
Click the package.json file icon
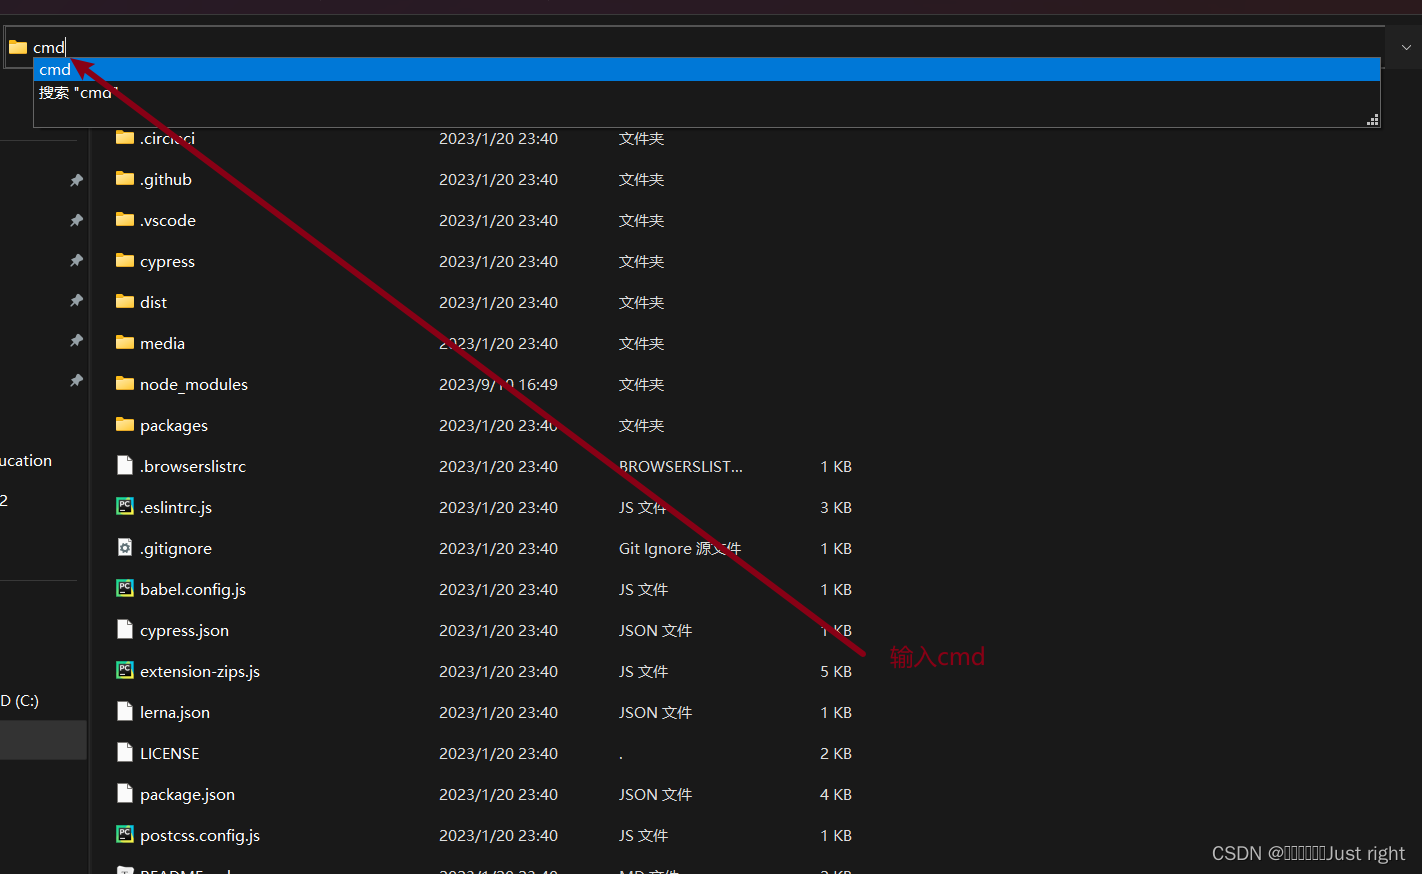pos(125,794)
